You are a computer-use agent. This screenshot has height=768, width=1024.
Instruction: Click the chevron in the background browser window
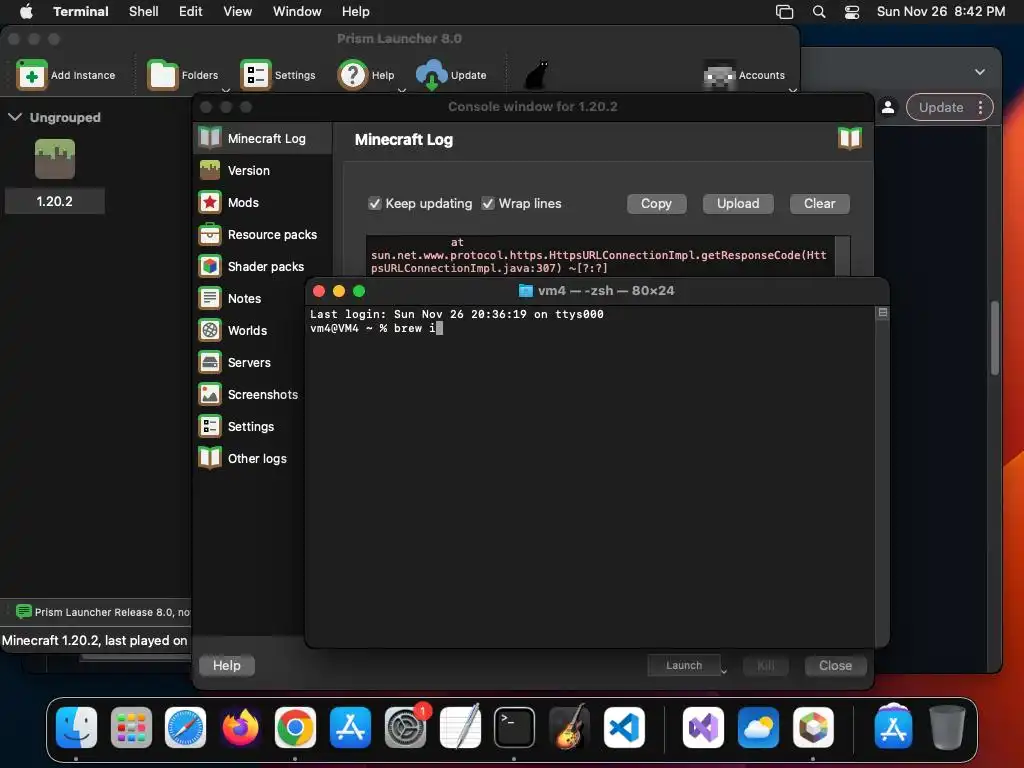pyautogui.click(x=980, y=72)
